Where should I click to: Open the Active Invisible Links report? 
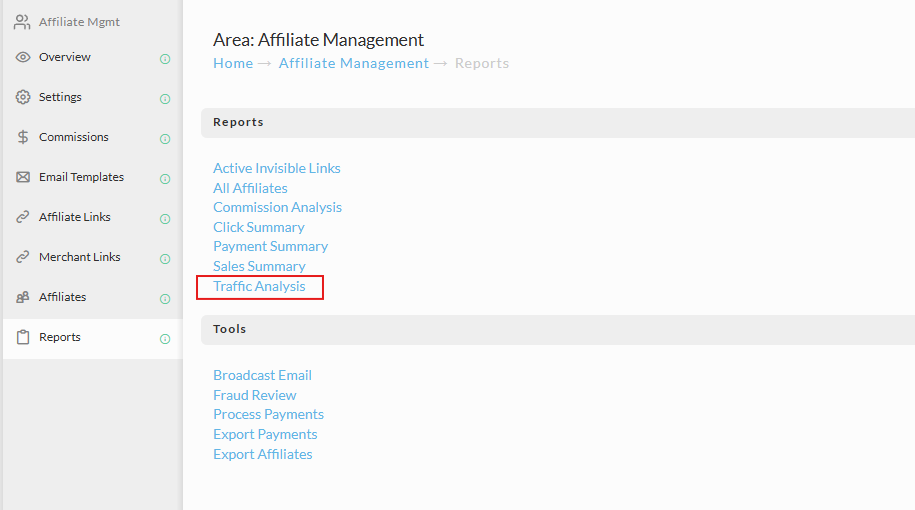tap(277, 168)
